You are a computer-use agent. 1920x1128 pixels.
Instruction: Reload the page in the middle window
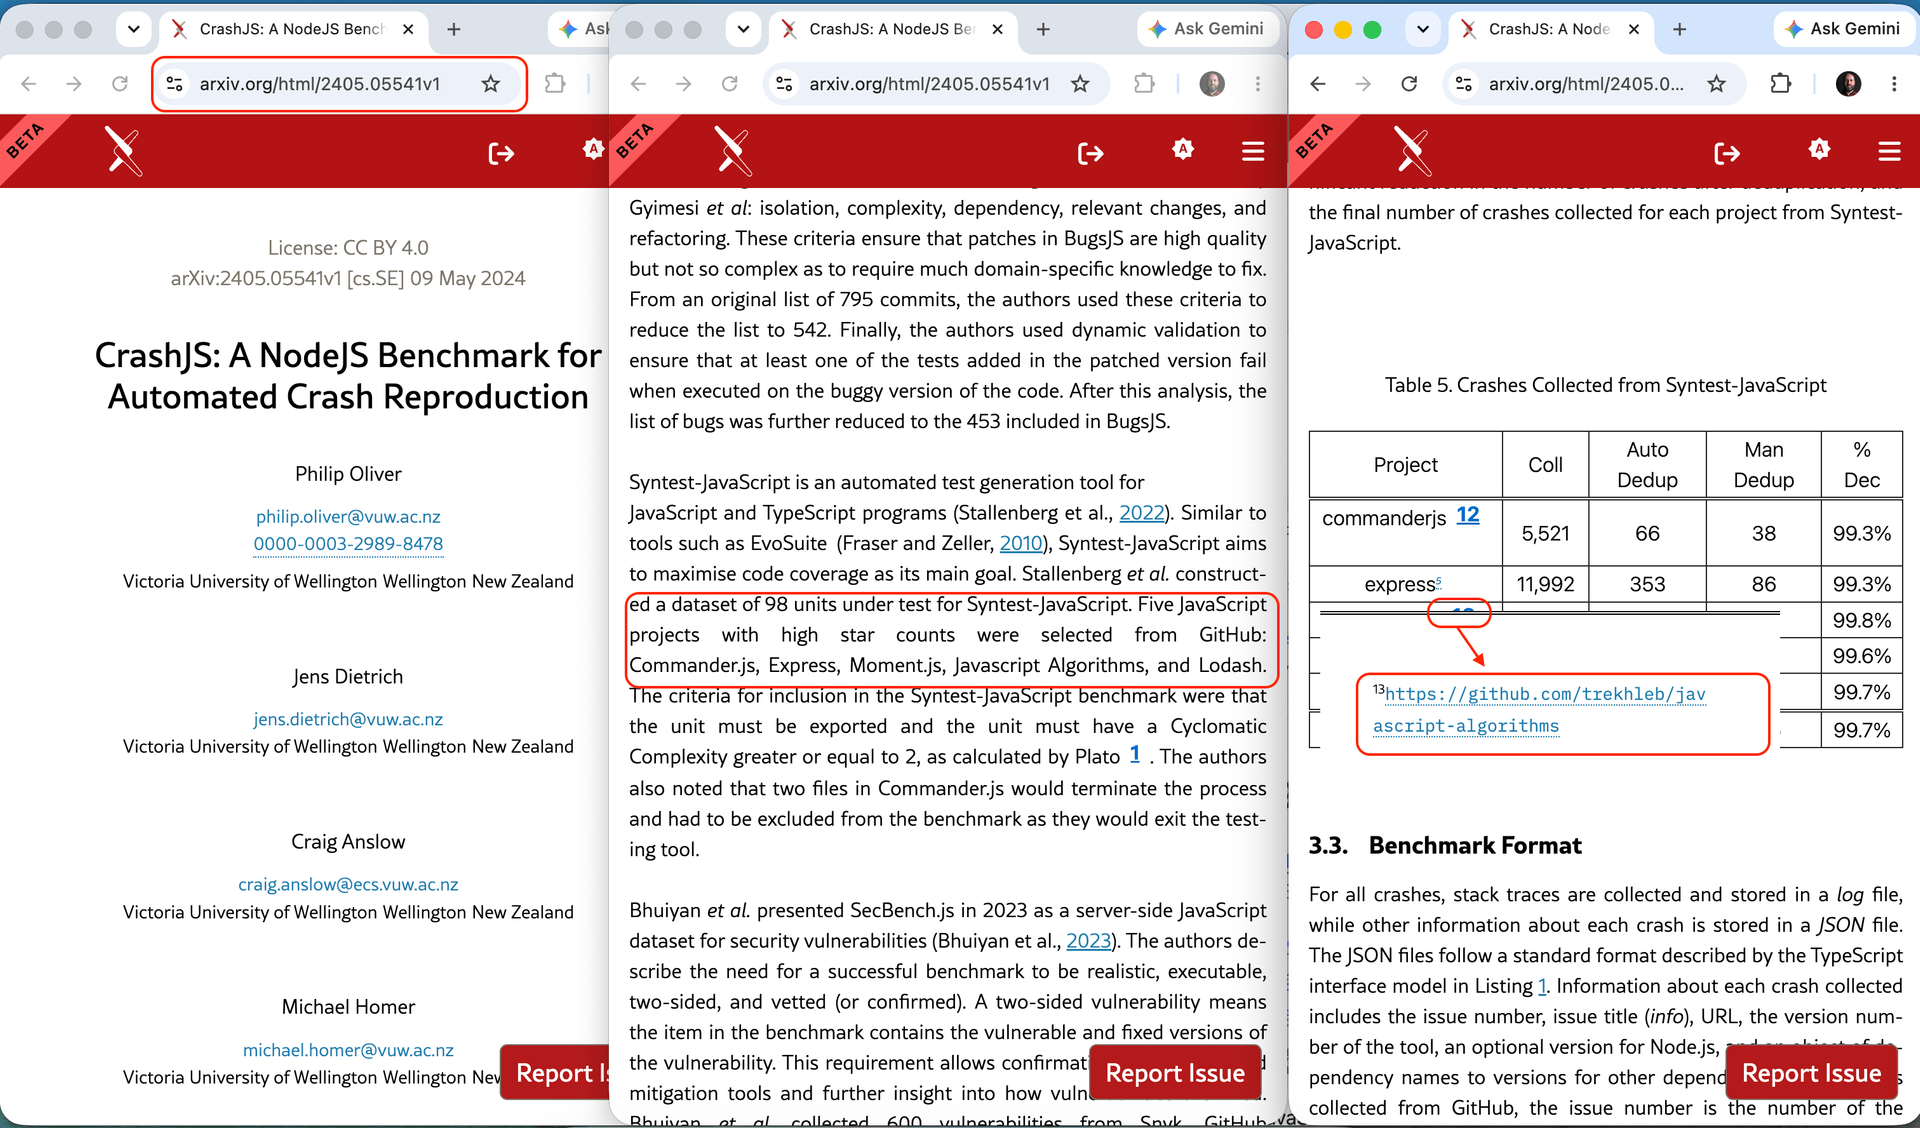[729, 84]
